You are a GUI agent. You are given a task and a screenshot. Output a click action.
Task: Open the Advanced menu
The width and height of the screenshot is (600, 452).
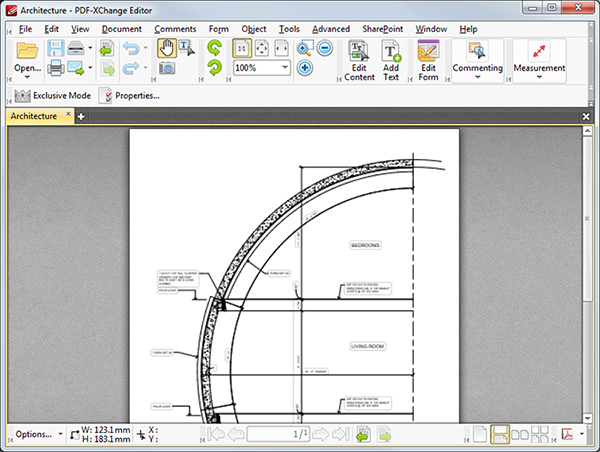pos(331,29)
